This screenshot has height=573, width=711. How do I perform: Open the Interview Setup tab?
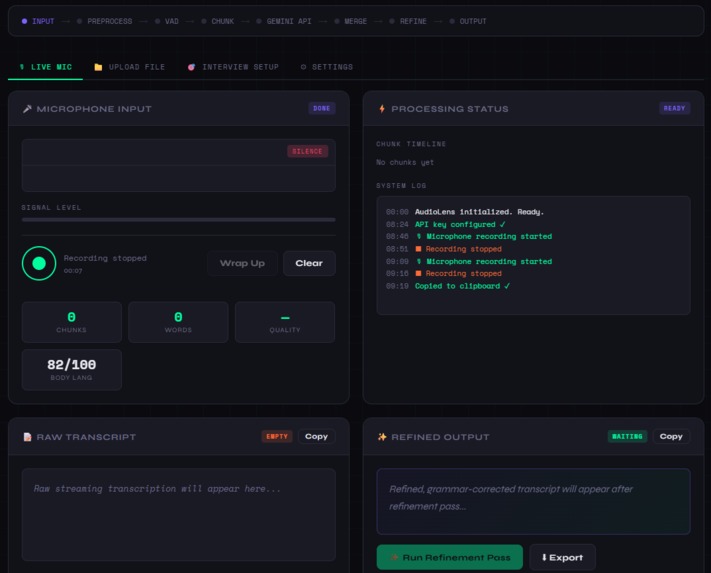pyautogui.click(x=233, y=67)
